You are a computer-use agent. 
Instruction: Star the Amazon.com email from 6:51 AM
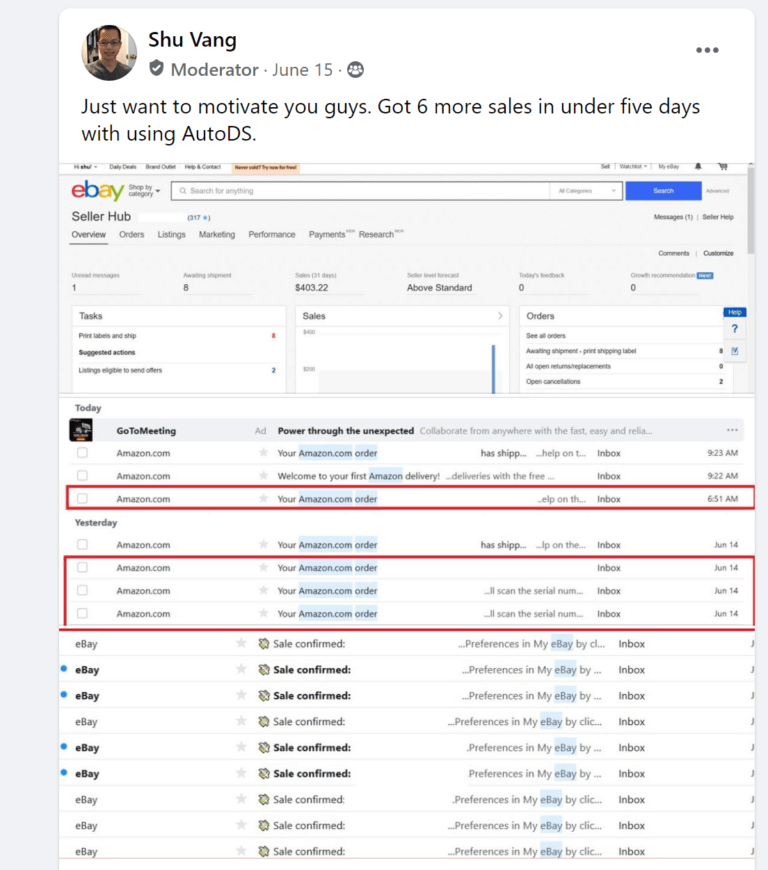(x=264, y=498)
